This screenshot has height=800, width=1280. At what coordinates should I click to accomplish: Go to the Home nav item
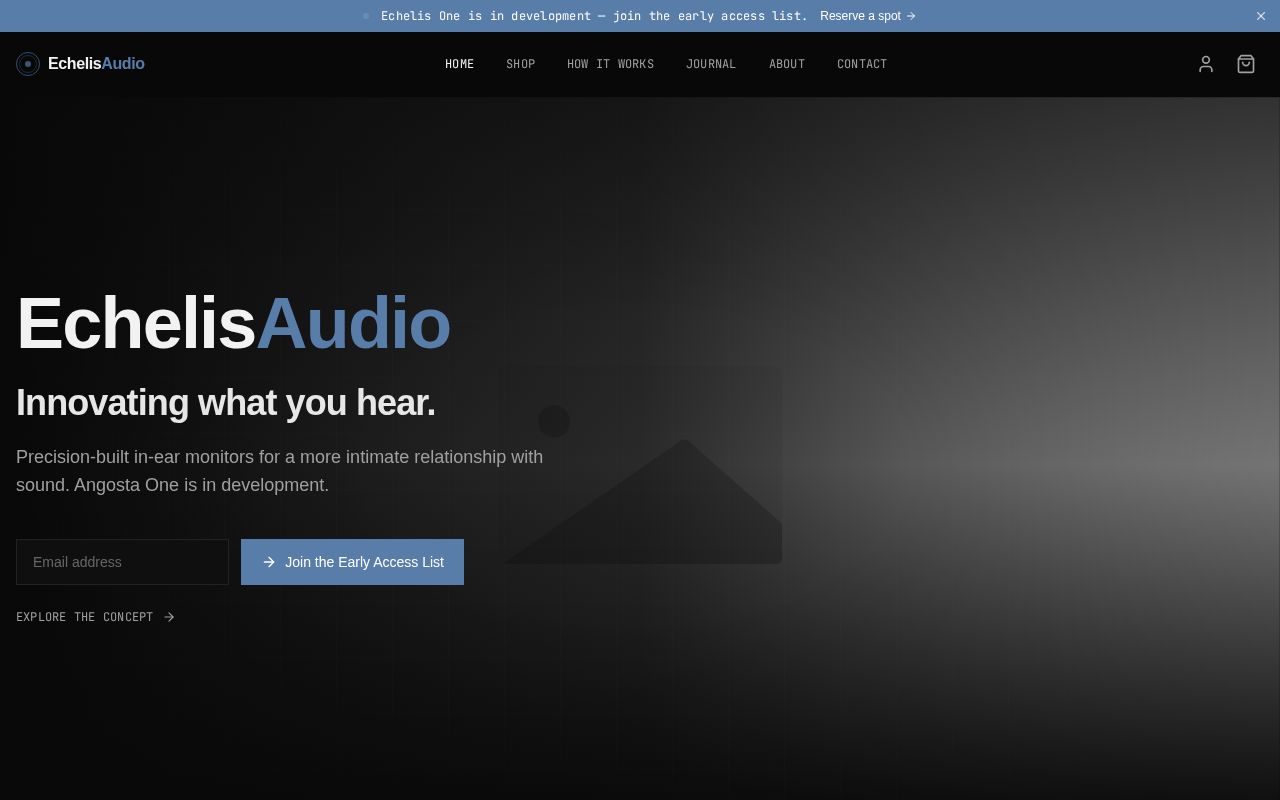coord(460,64)
